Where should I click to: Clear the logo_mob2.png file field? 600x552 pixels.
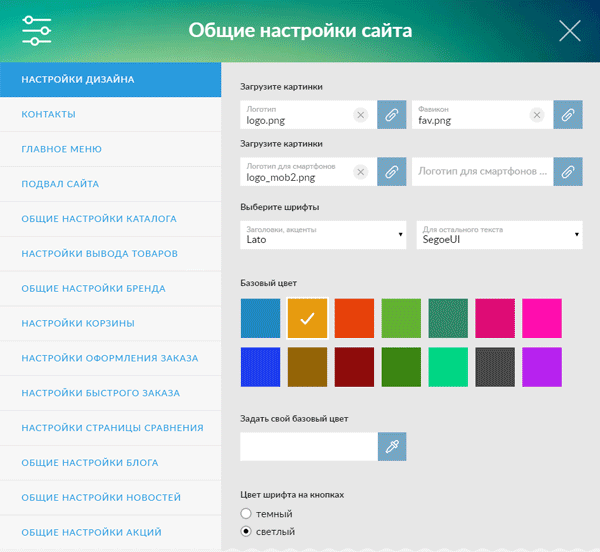click(360, 172)
